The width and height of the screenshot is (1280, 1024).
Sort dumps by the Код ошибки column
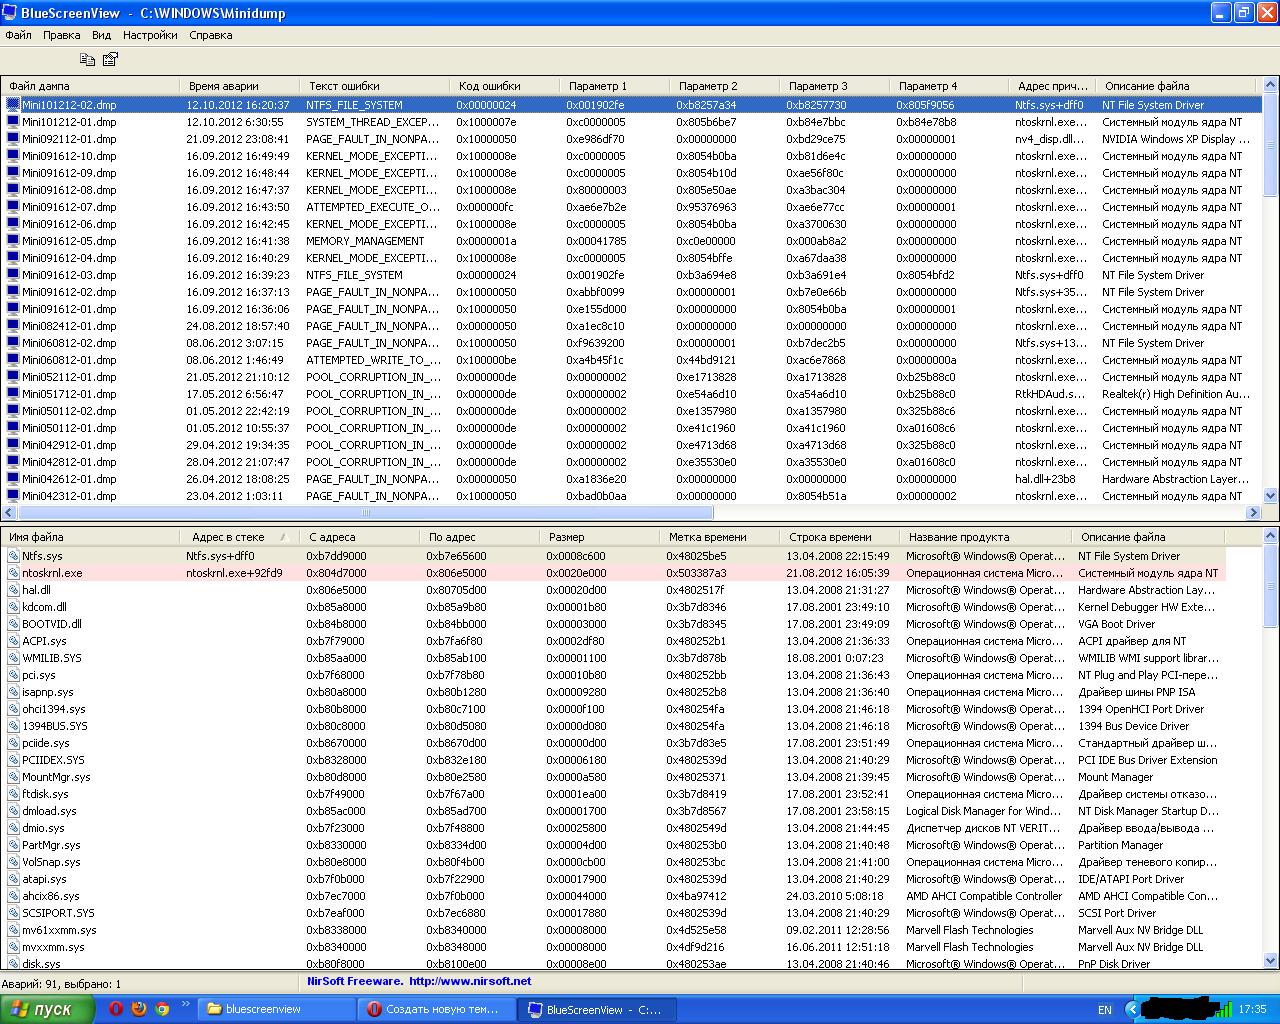505,86
